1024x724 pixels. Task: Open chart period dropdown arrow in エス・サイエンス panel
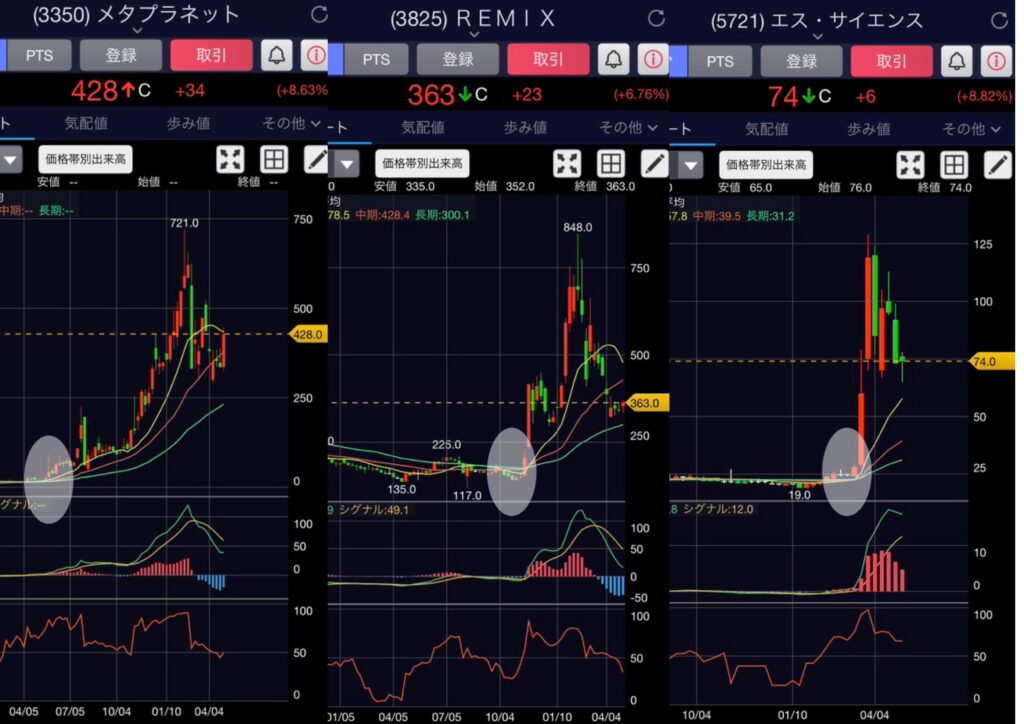pyautogui.click(x=691, y=166)
